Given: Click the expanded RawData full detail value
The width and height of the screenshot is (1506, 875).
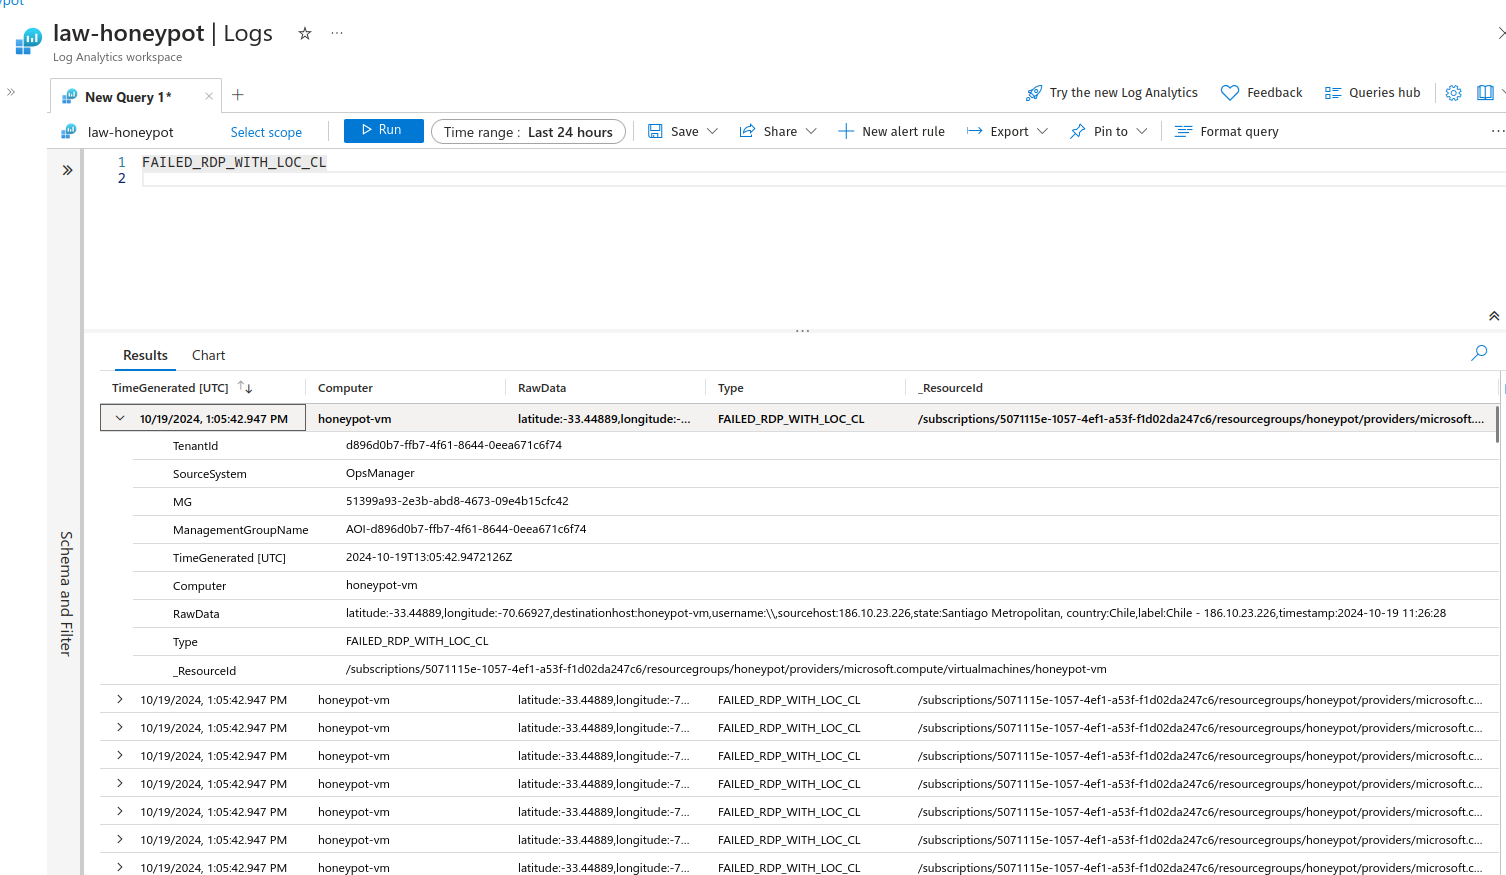Looking at the screenshot, I should (896, 613).
